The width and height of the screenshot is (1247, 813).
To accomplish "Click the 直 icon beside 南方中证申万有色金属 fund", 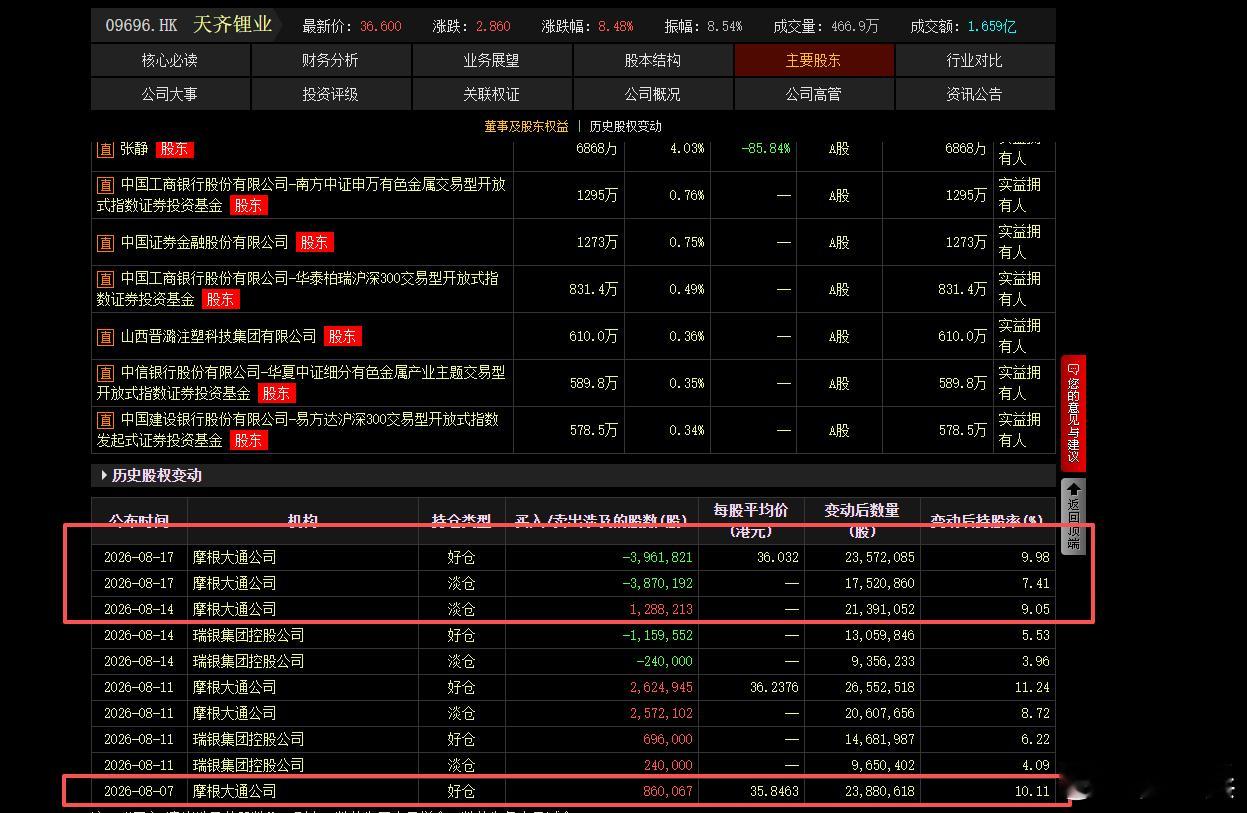I will pyautogui.click(x=105, y=185).
